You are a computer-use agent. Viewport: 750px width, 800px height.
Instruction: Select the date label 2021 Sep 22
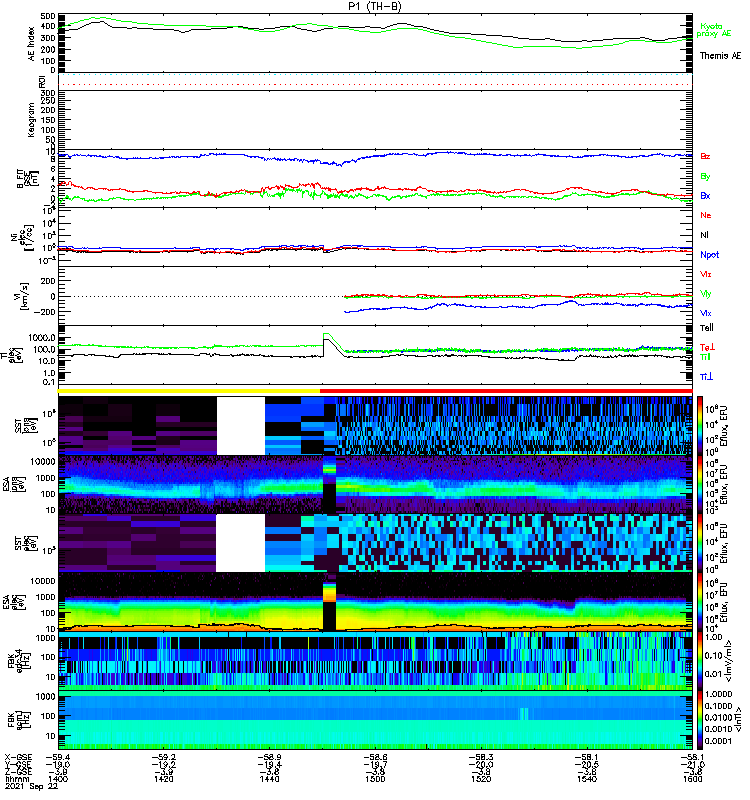coord(31,786)
